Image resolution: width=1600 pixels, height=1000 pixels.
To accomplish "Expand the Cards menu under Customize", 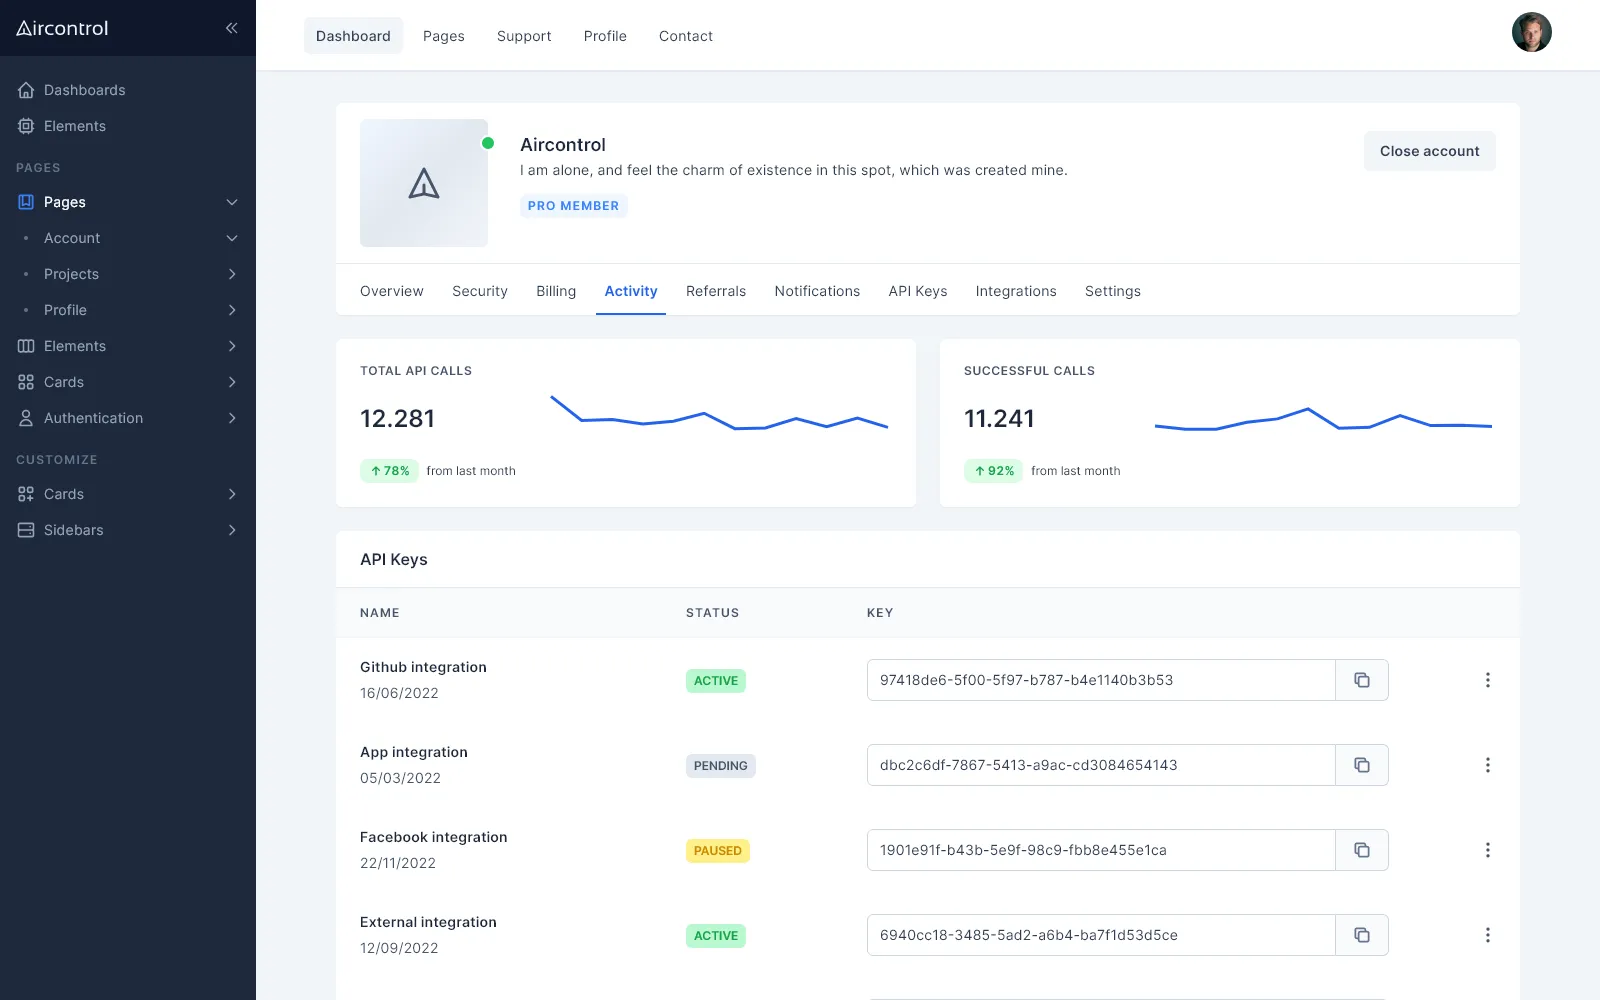I will pos(232,494).
